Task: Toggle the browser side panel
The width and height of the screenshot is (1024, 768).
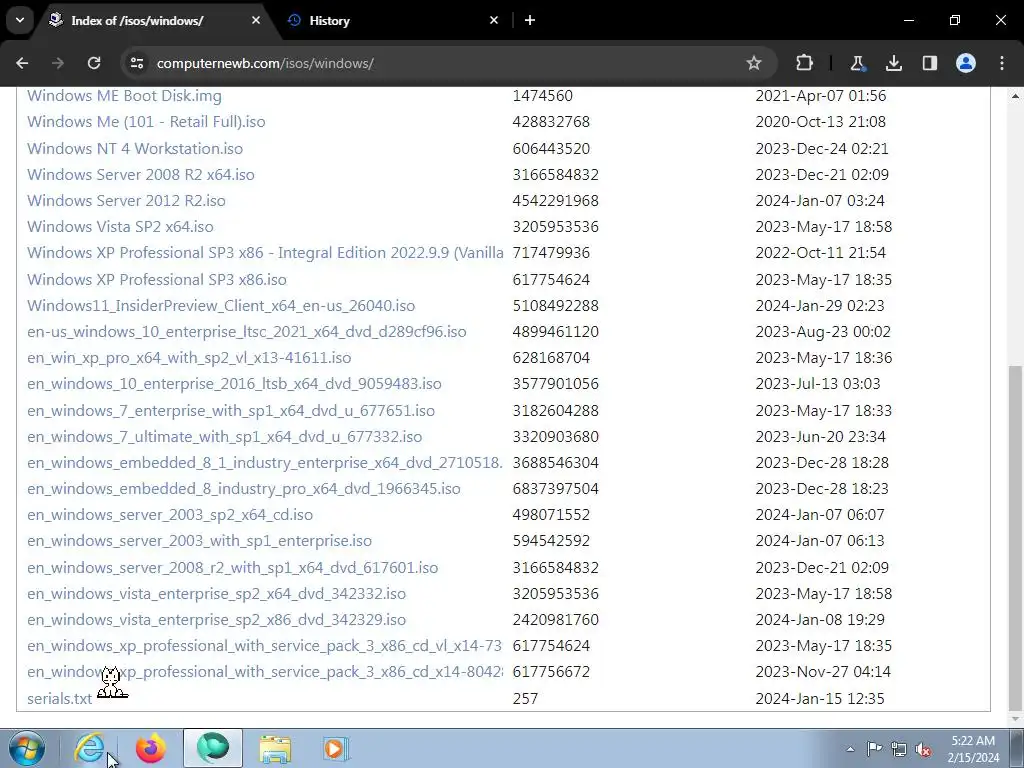Action: click(930, 63)
